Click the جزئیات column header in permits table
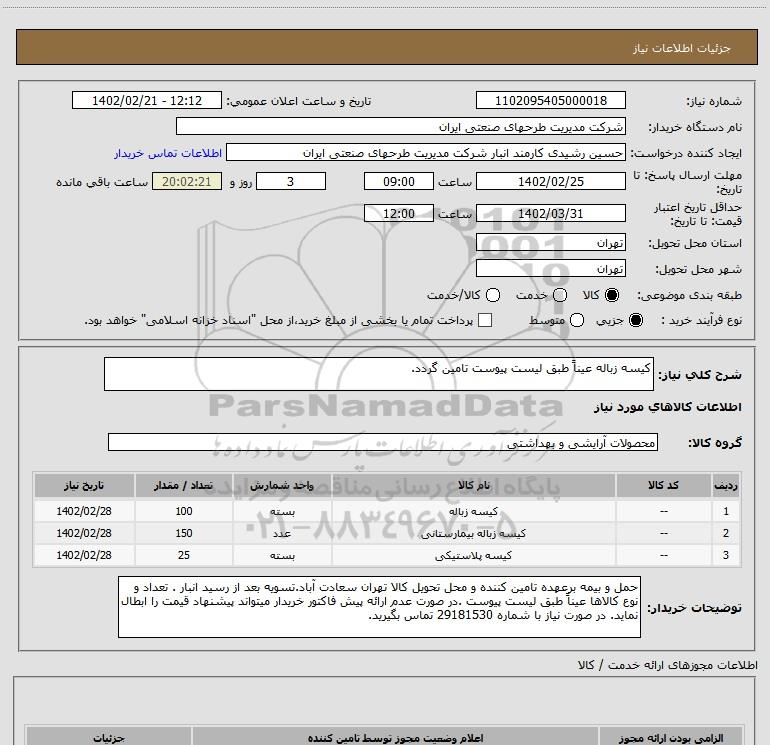This screenshot has width=770, height=745. click(109, 738)
